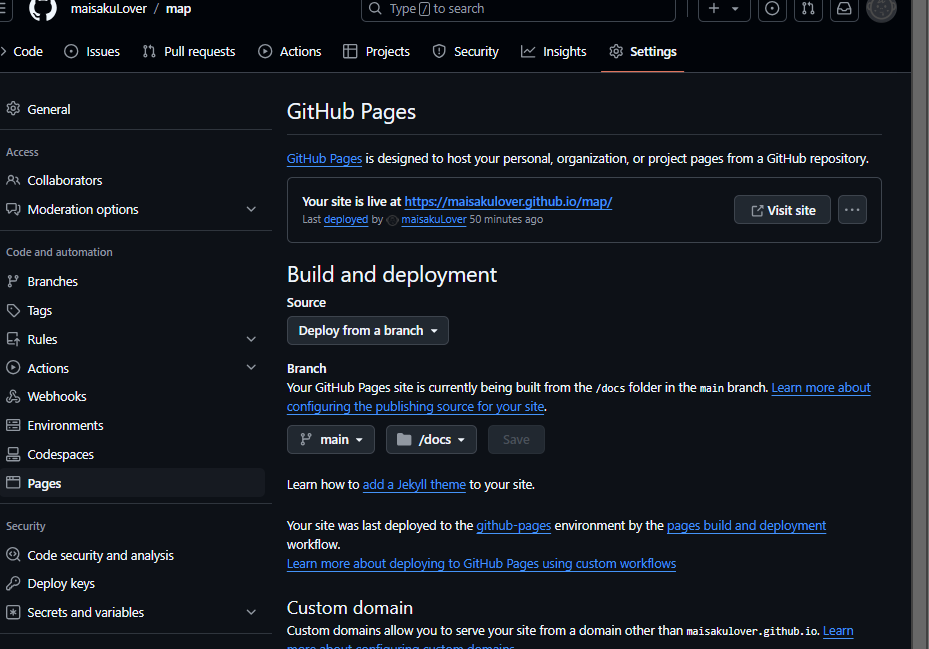The height and width of the screenshot is (649, 929).
Task: Open pull requests icon in top header
Action: (x=808, y=9)
